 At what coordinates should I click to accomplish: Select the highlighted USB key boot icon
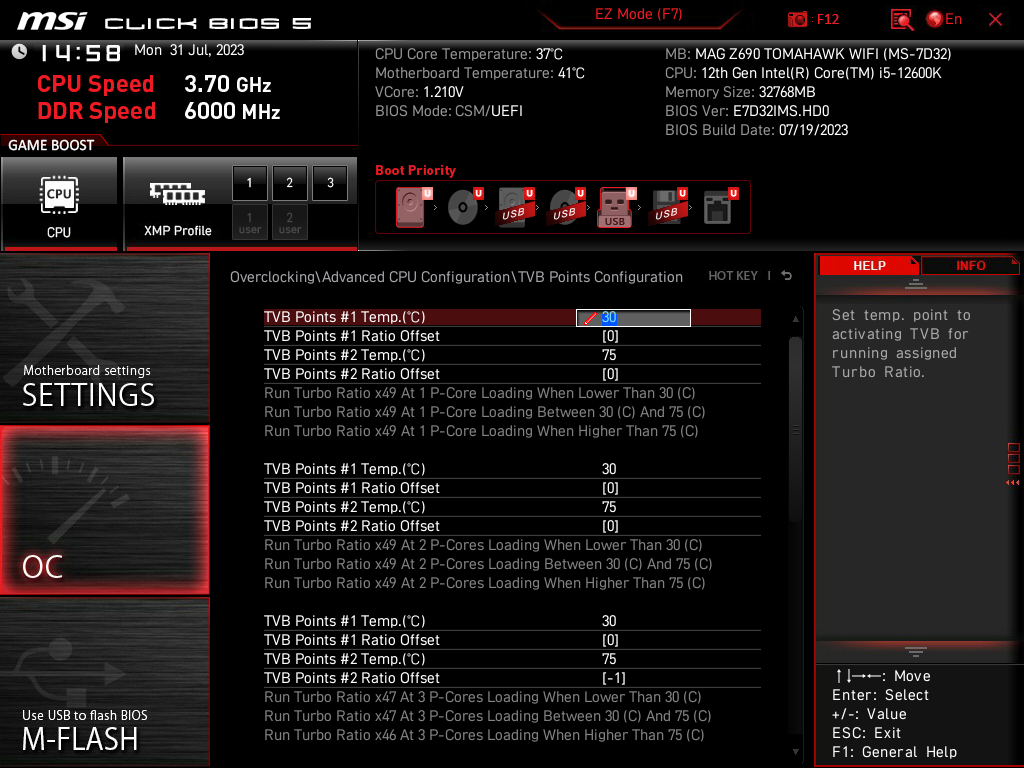616,207
